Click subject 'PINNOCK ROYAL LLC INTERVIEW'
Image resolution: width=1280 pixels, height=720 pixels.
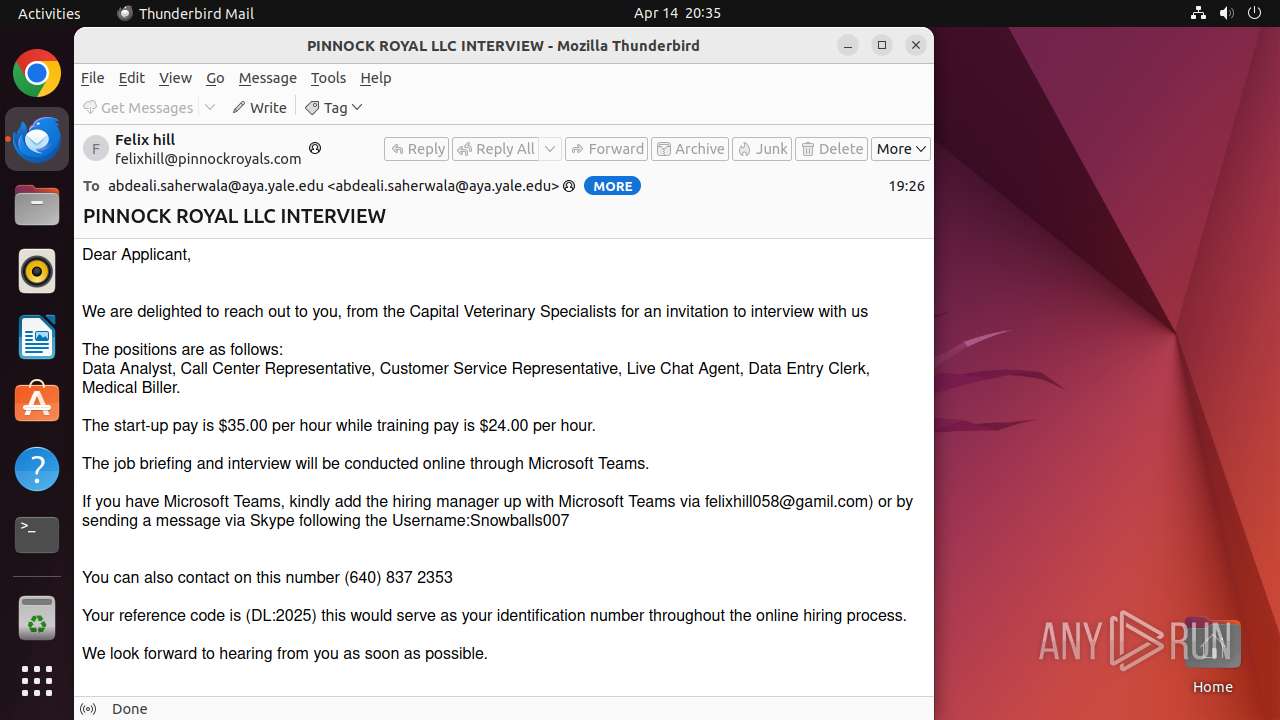pyautogui.click(x=234, y=216)
